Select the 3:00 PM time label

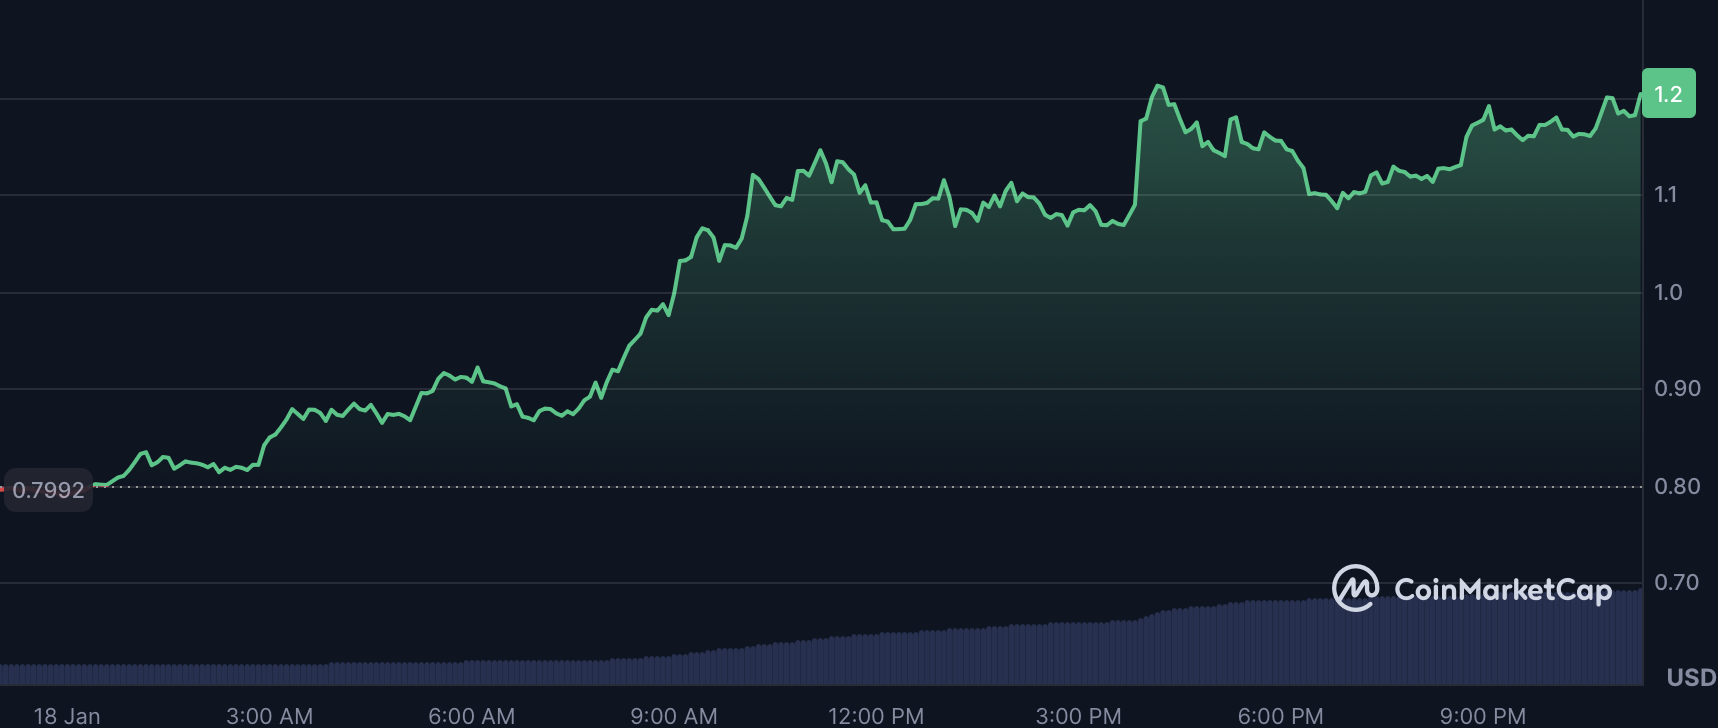1078,716
